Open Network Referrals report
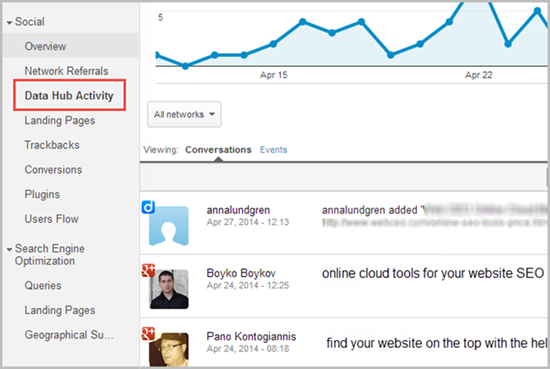 [66, 71]
